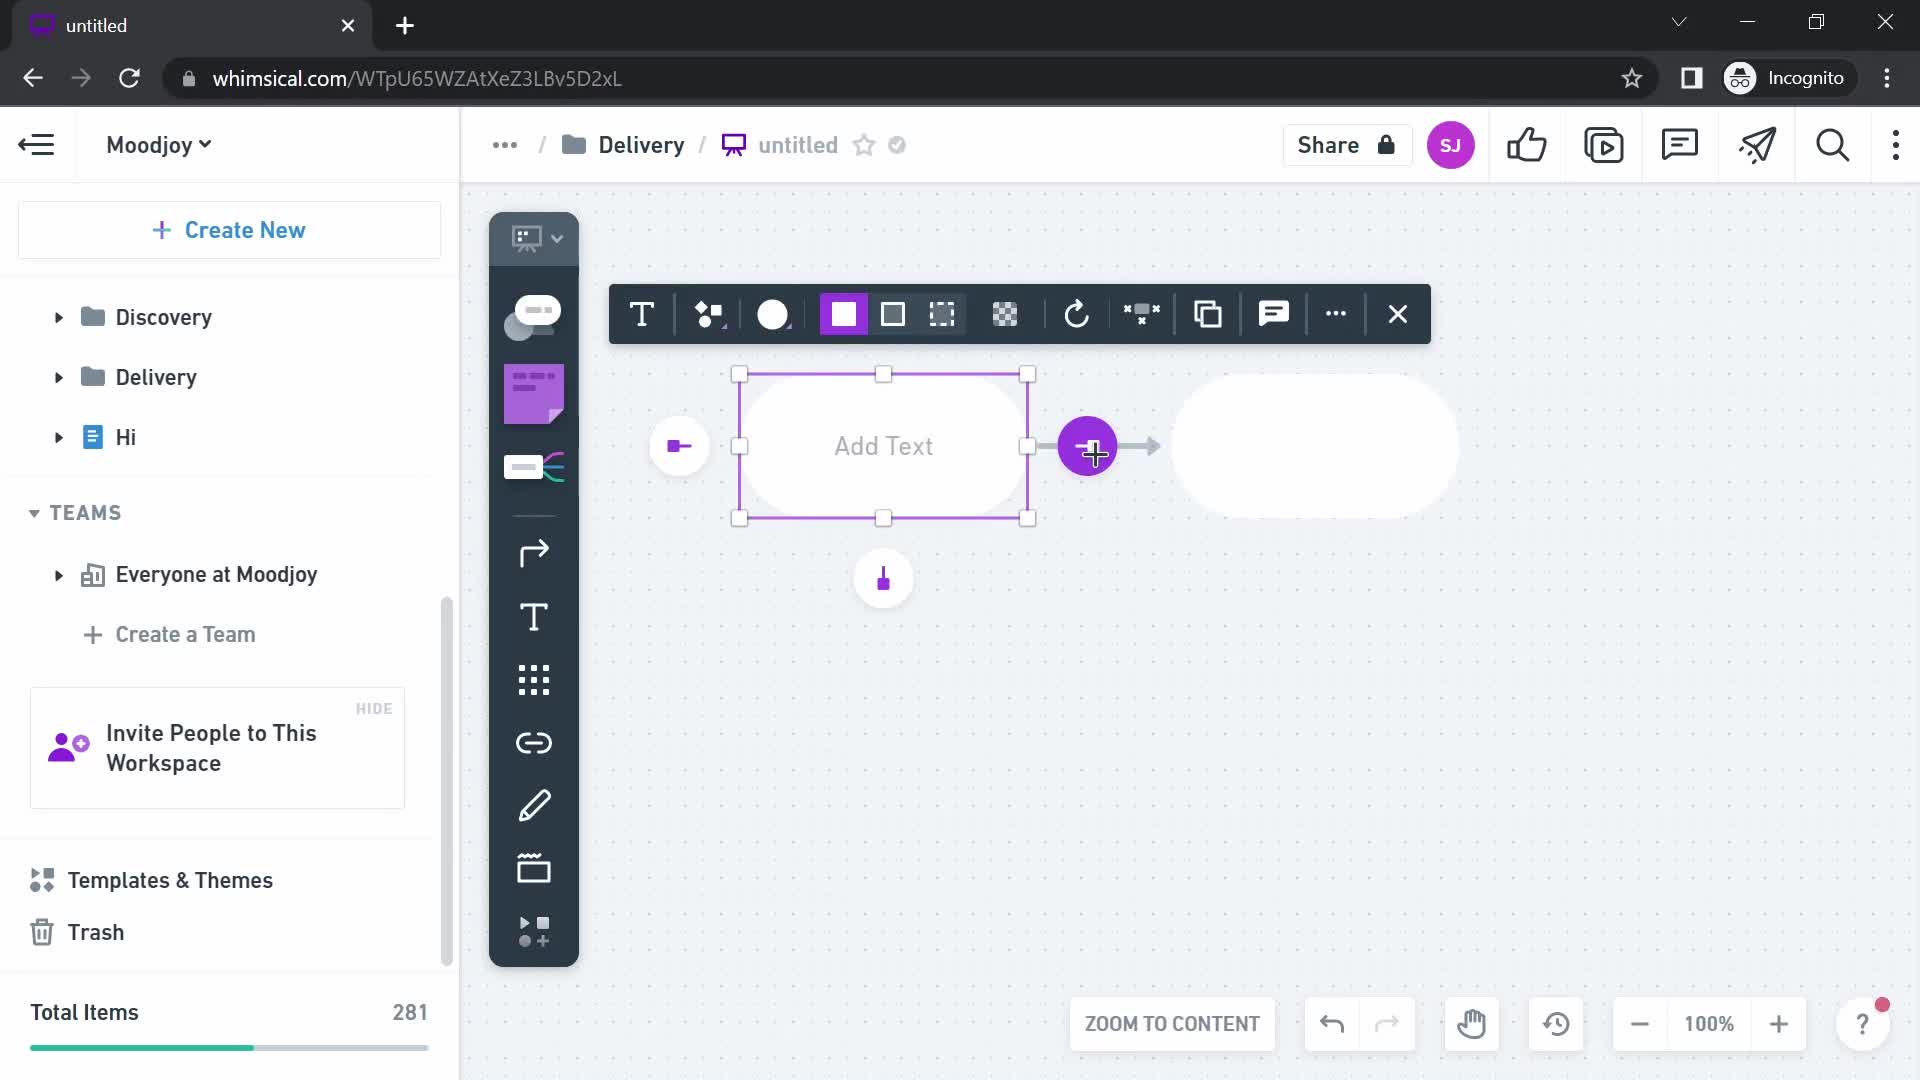Image resolution: width=1920 pixels, height=1080 pixels.
Task: Expand Everyone at Moodjoy team
Action: (x=58, y=575)
